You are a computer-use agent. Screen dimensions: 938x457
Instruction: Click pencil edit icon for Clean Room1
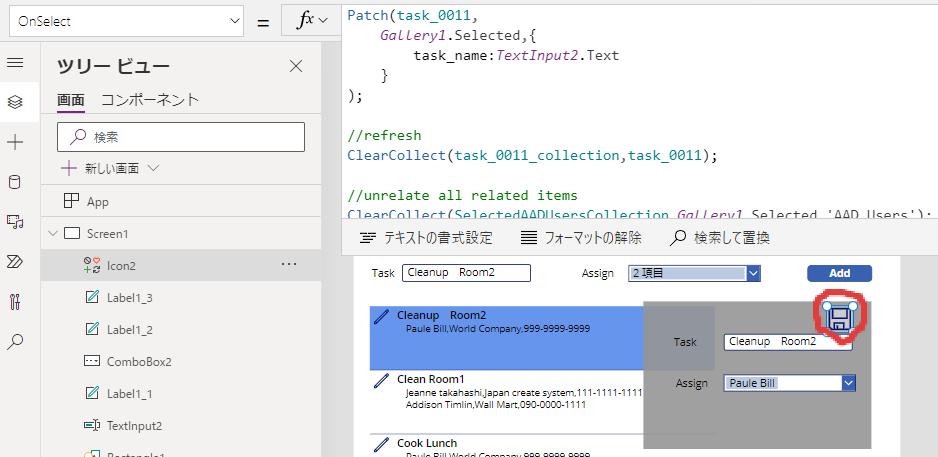click(380, 381)
